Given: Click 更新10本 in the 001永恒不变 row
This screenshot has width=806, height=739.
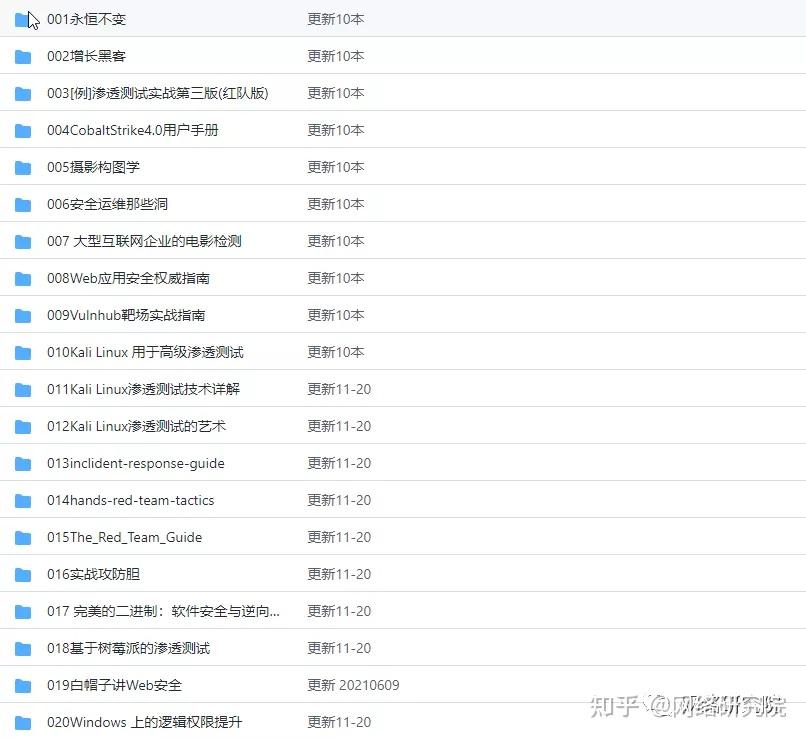Looking at the screenshot, I should click(336, 19).
